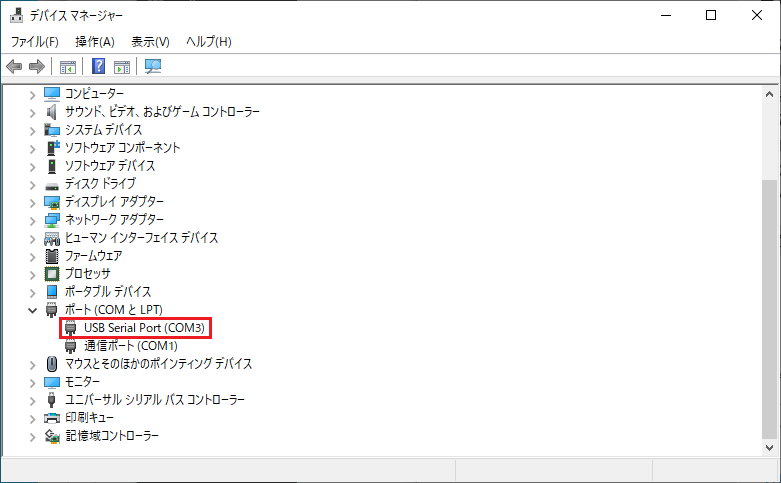
Task: Click the scrollbar down arrow
Action: point(769,447)
